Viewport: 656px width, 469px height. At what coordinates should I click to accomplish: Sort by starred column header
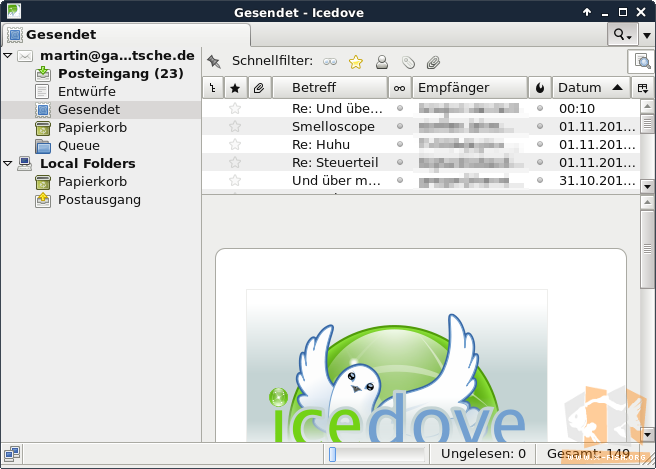point(236,87)
